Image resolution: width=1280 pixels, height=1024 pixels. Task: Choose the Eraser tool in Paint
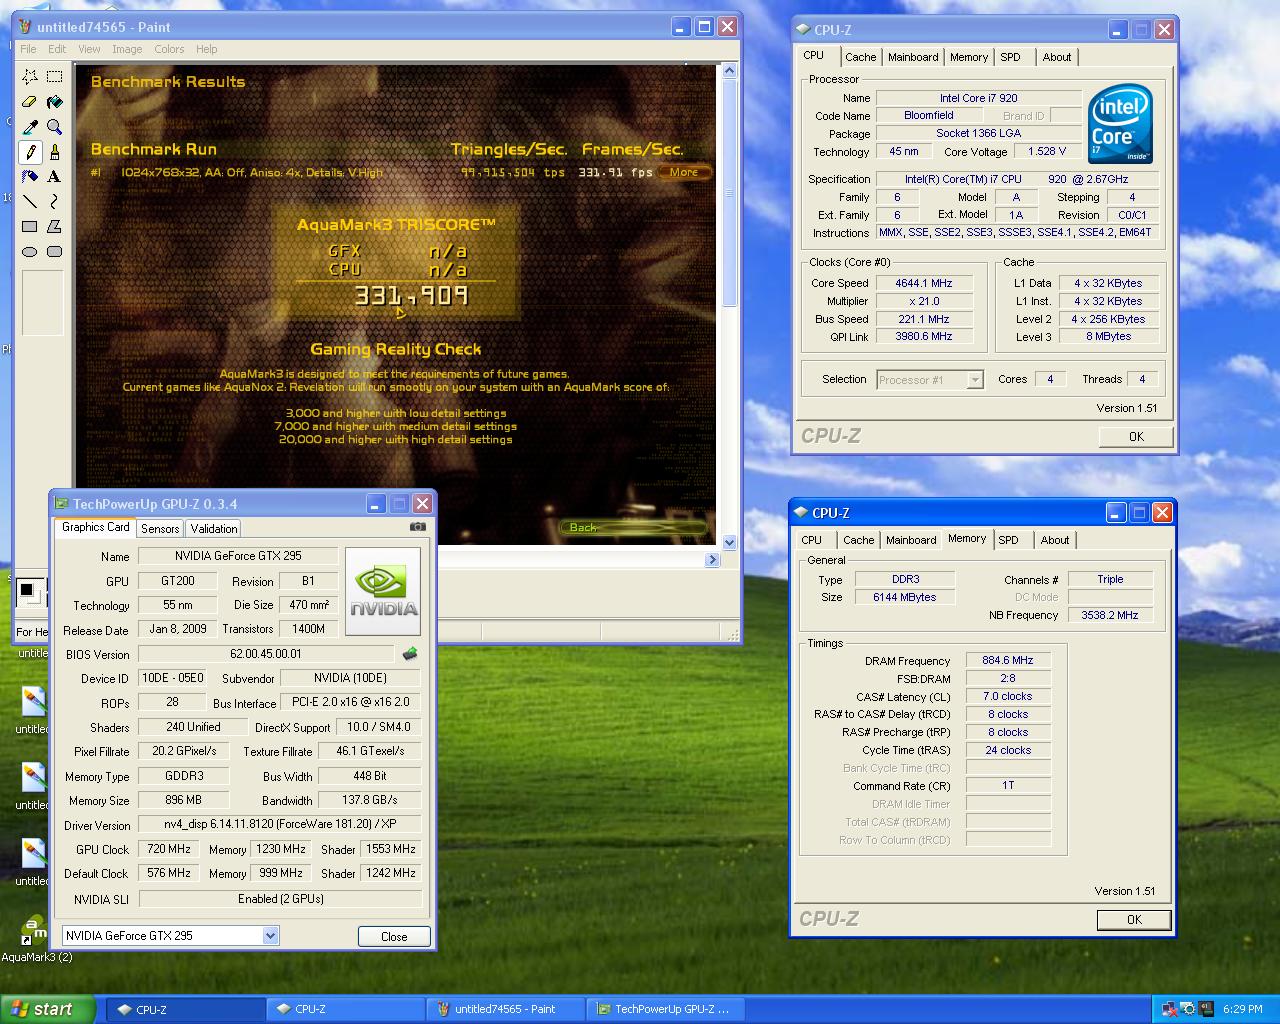(30, 102)
